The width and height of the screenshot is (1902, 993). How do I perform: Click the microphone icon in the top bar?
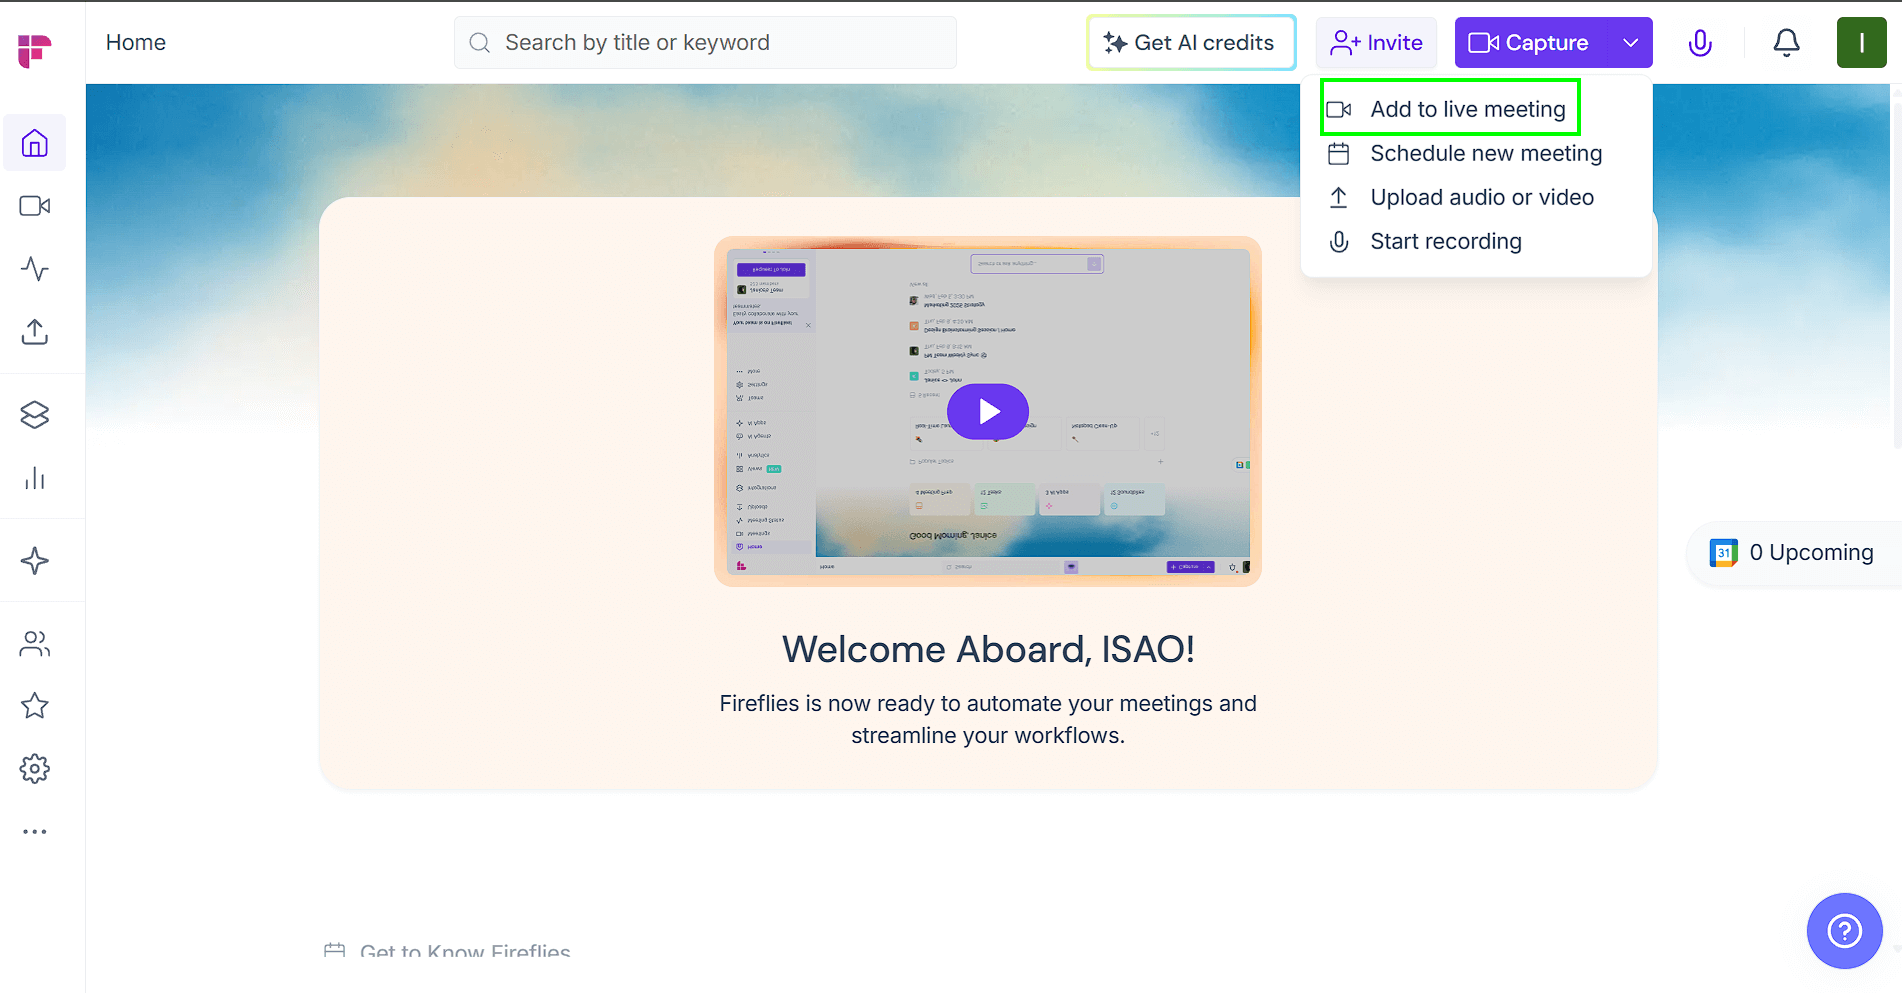point(1699,42)
